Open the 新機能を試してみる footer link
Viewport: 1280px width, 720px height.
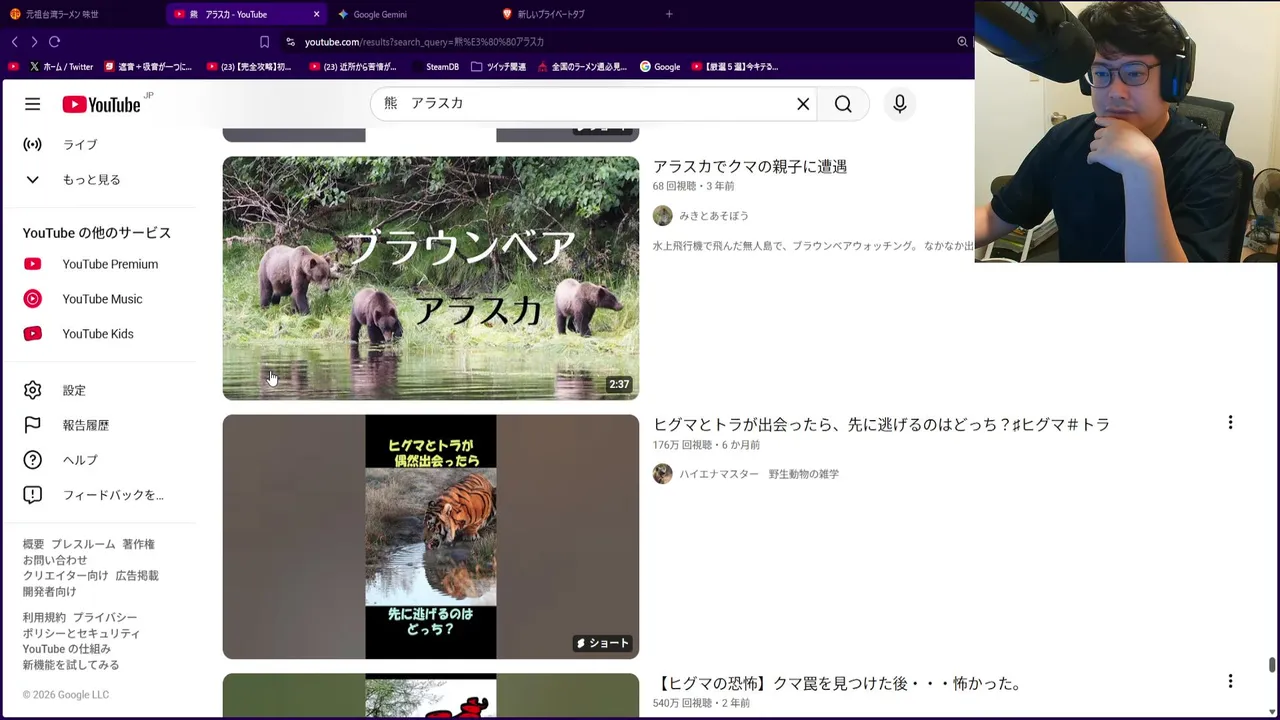click(71, 665)
